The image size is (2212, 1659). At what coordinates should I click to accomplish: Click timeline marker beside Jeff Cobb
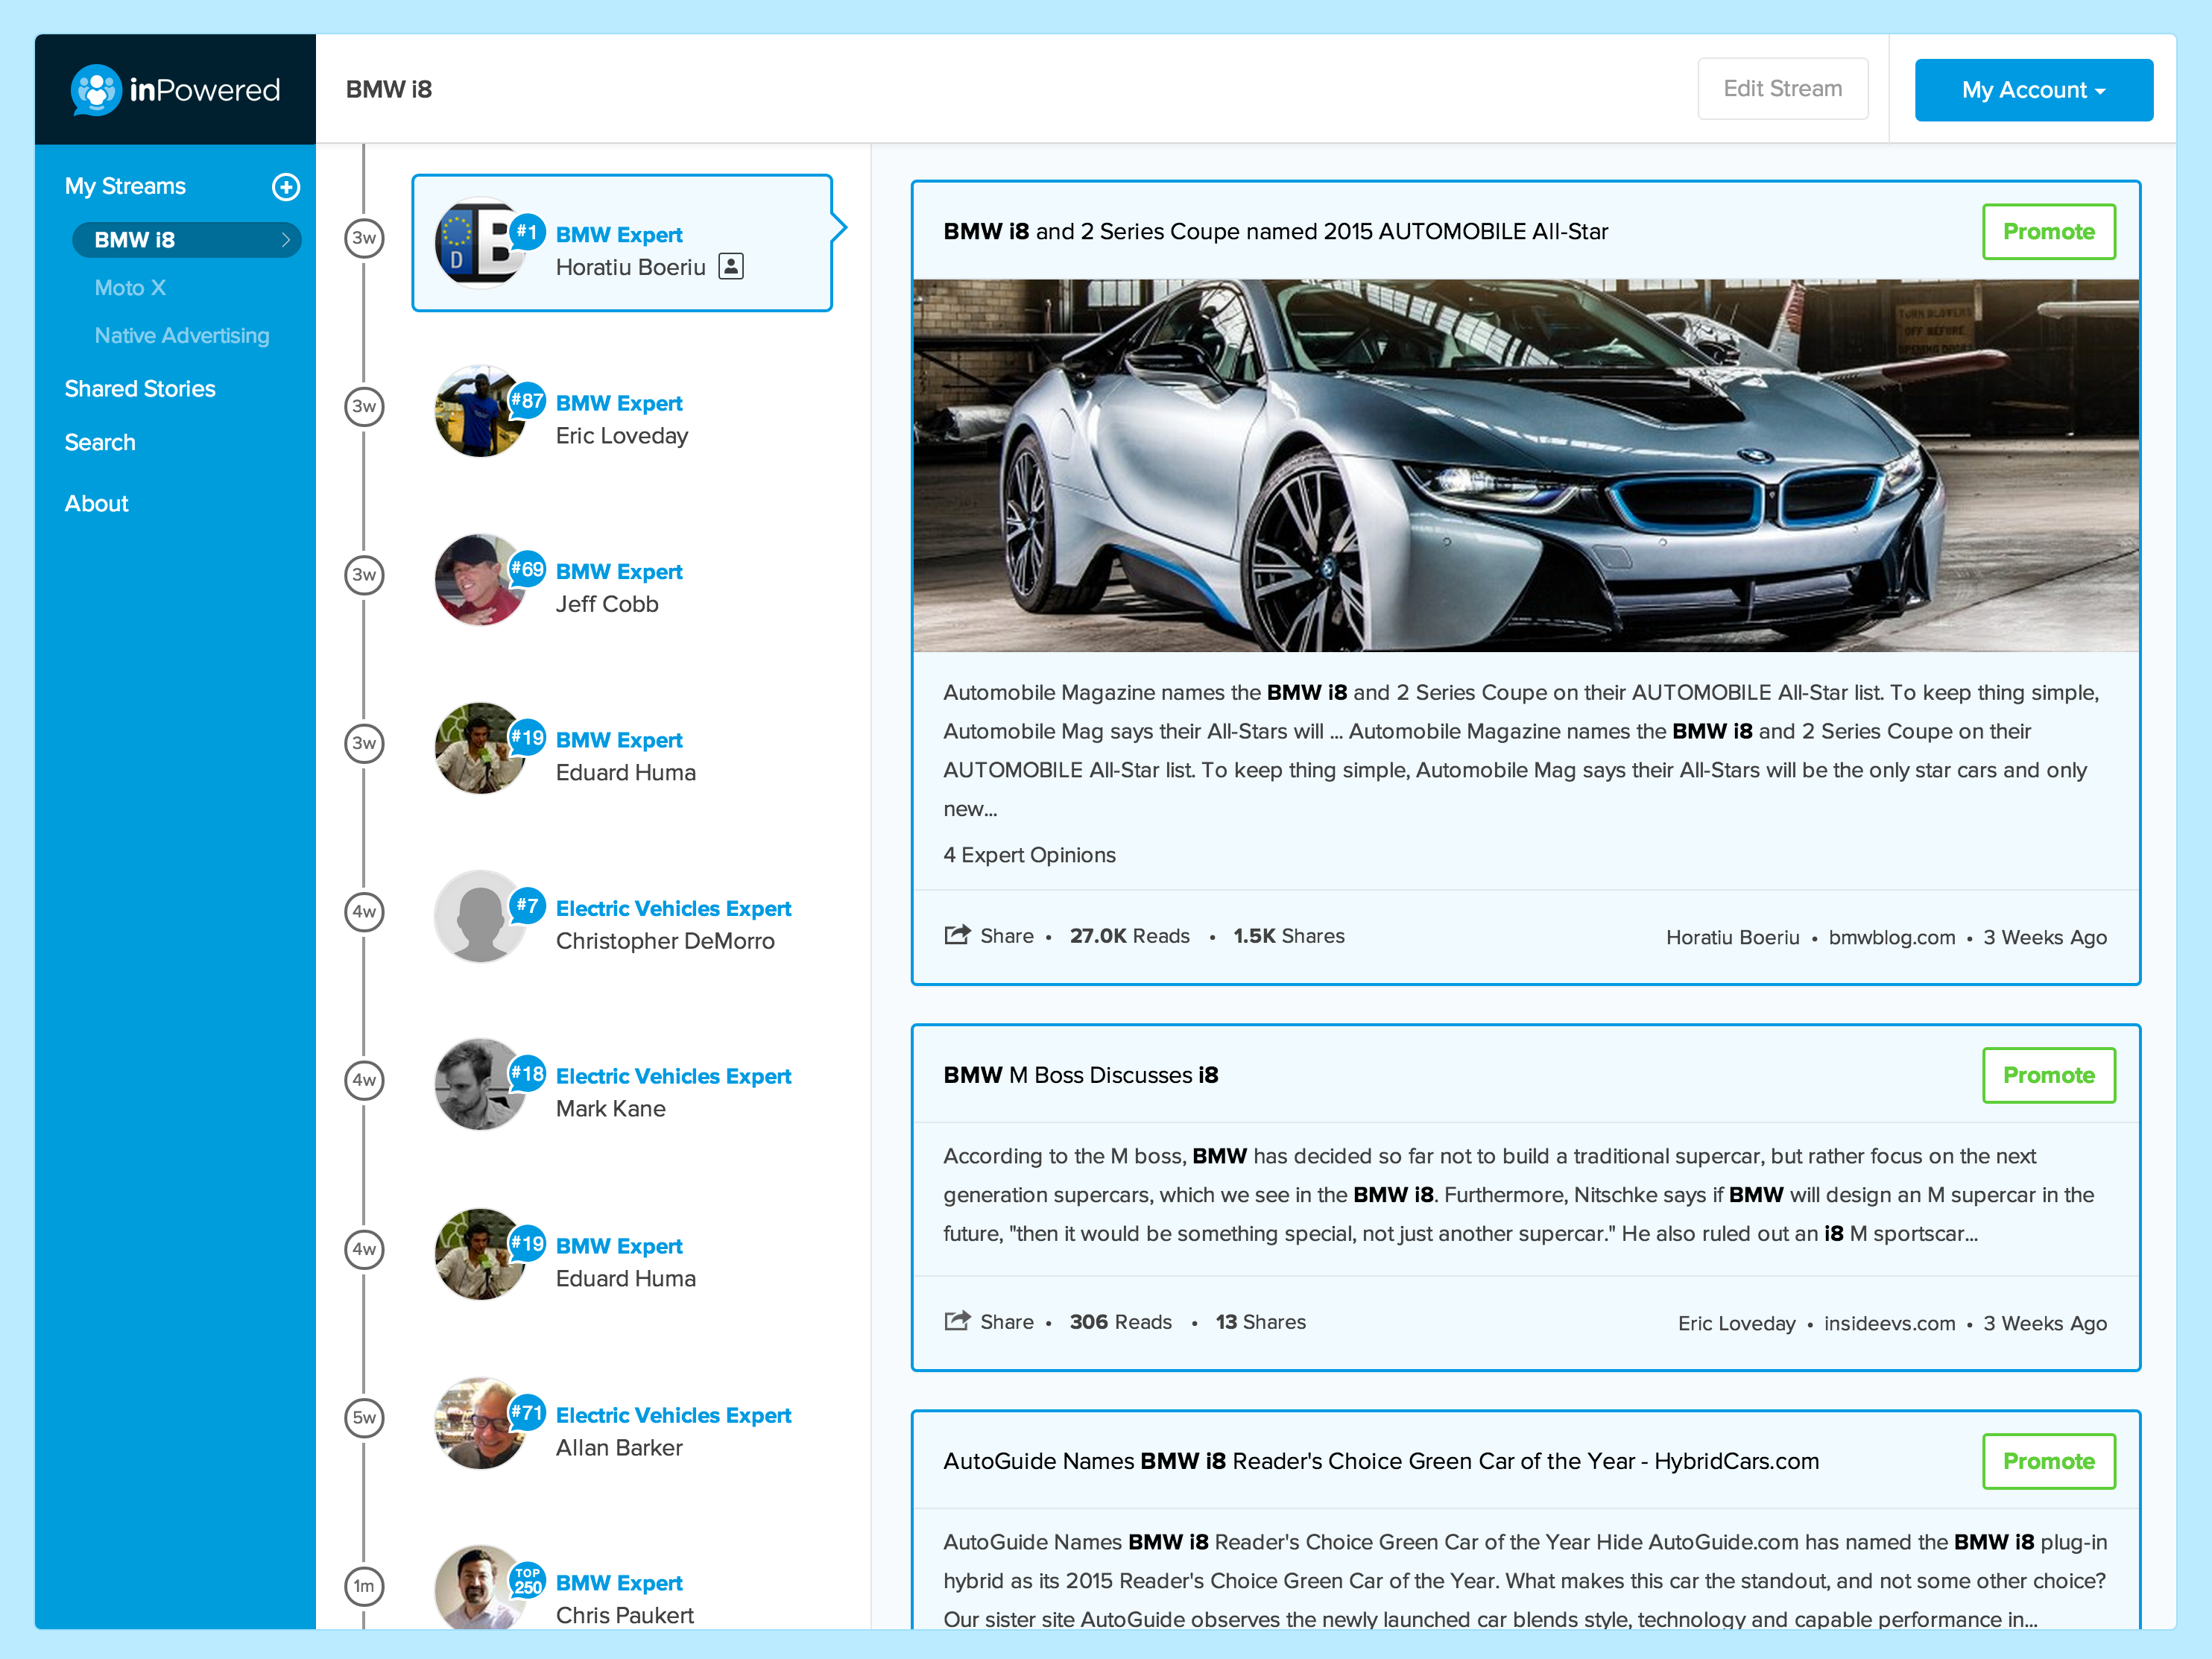tap(364, 575)
